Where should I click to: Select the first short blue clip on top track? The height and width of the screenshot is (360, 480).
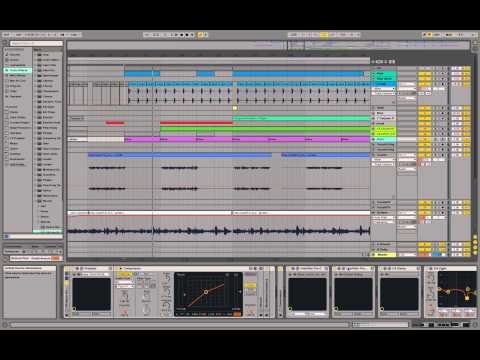pos(142,74)
